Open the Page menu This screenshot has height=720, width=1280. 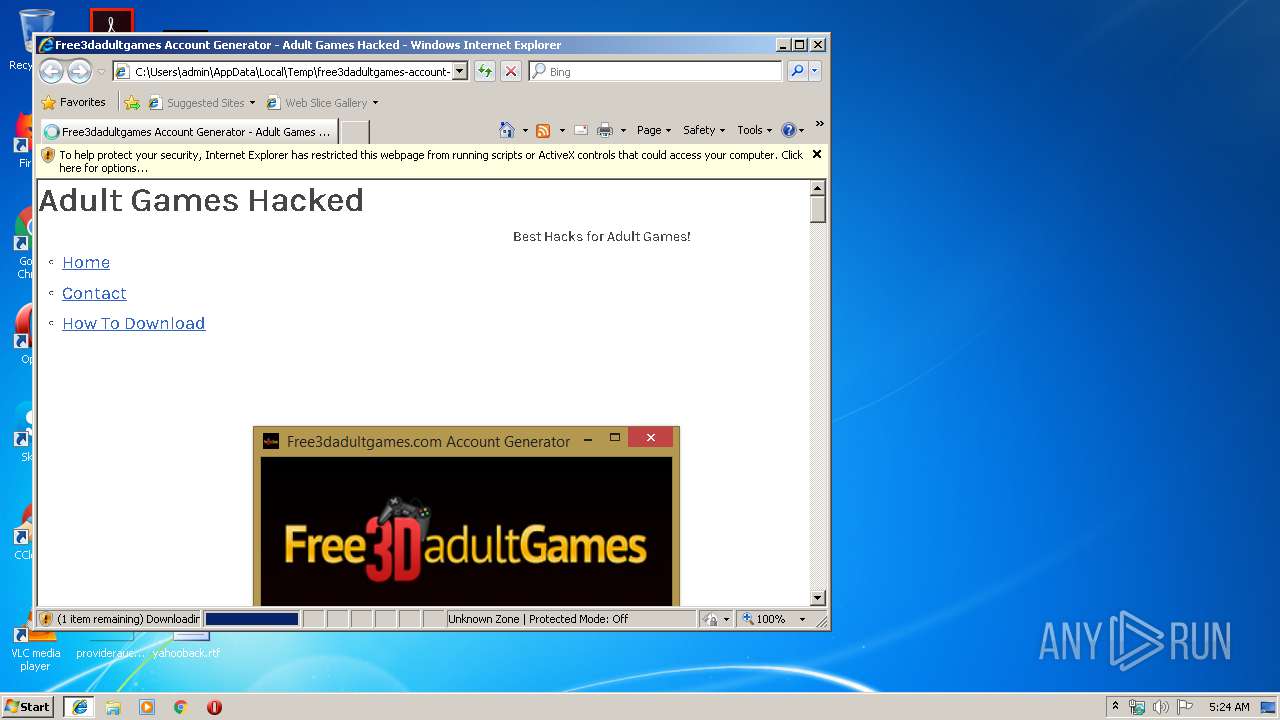pos(654,130)
